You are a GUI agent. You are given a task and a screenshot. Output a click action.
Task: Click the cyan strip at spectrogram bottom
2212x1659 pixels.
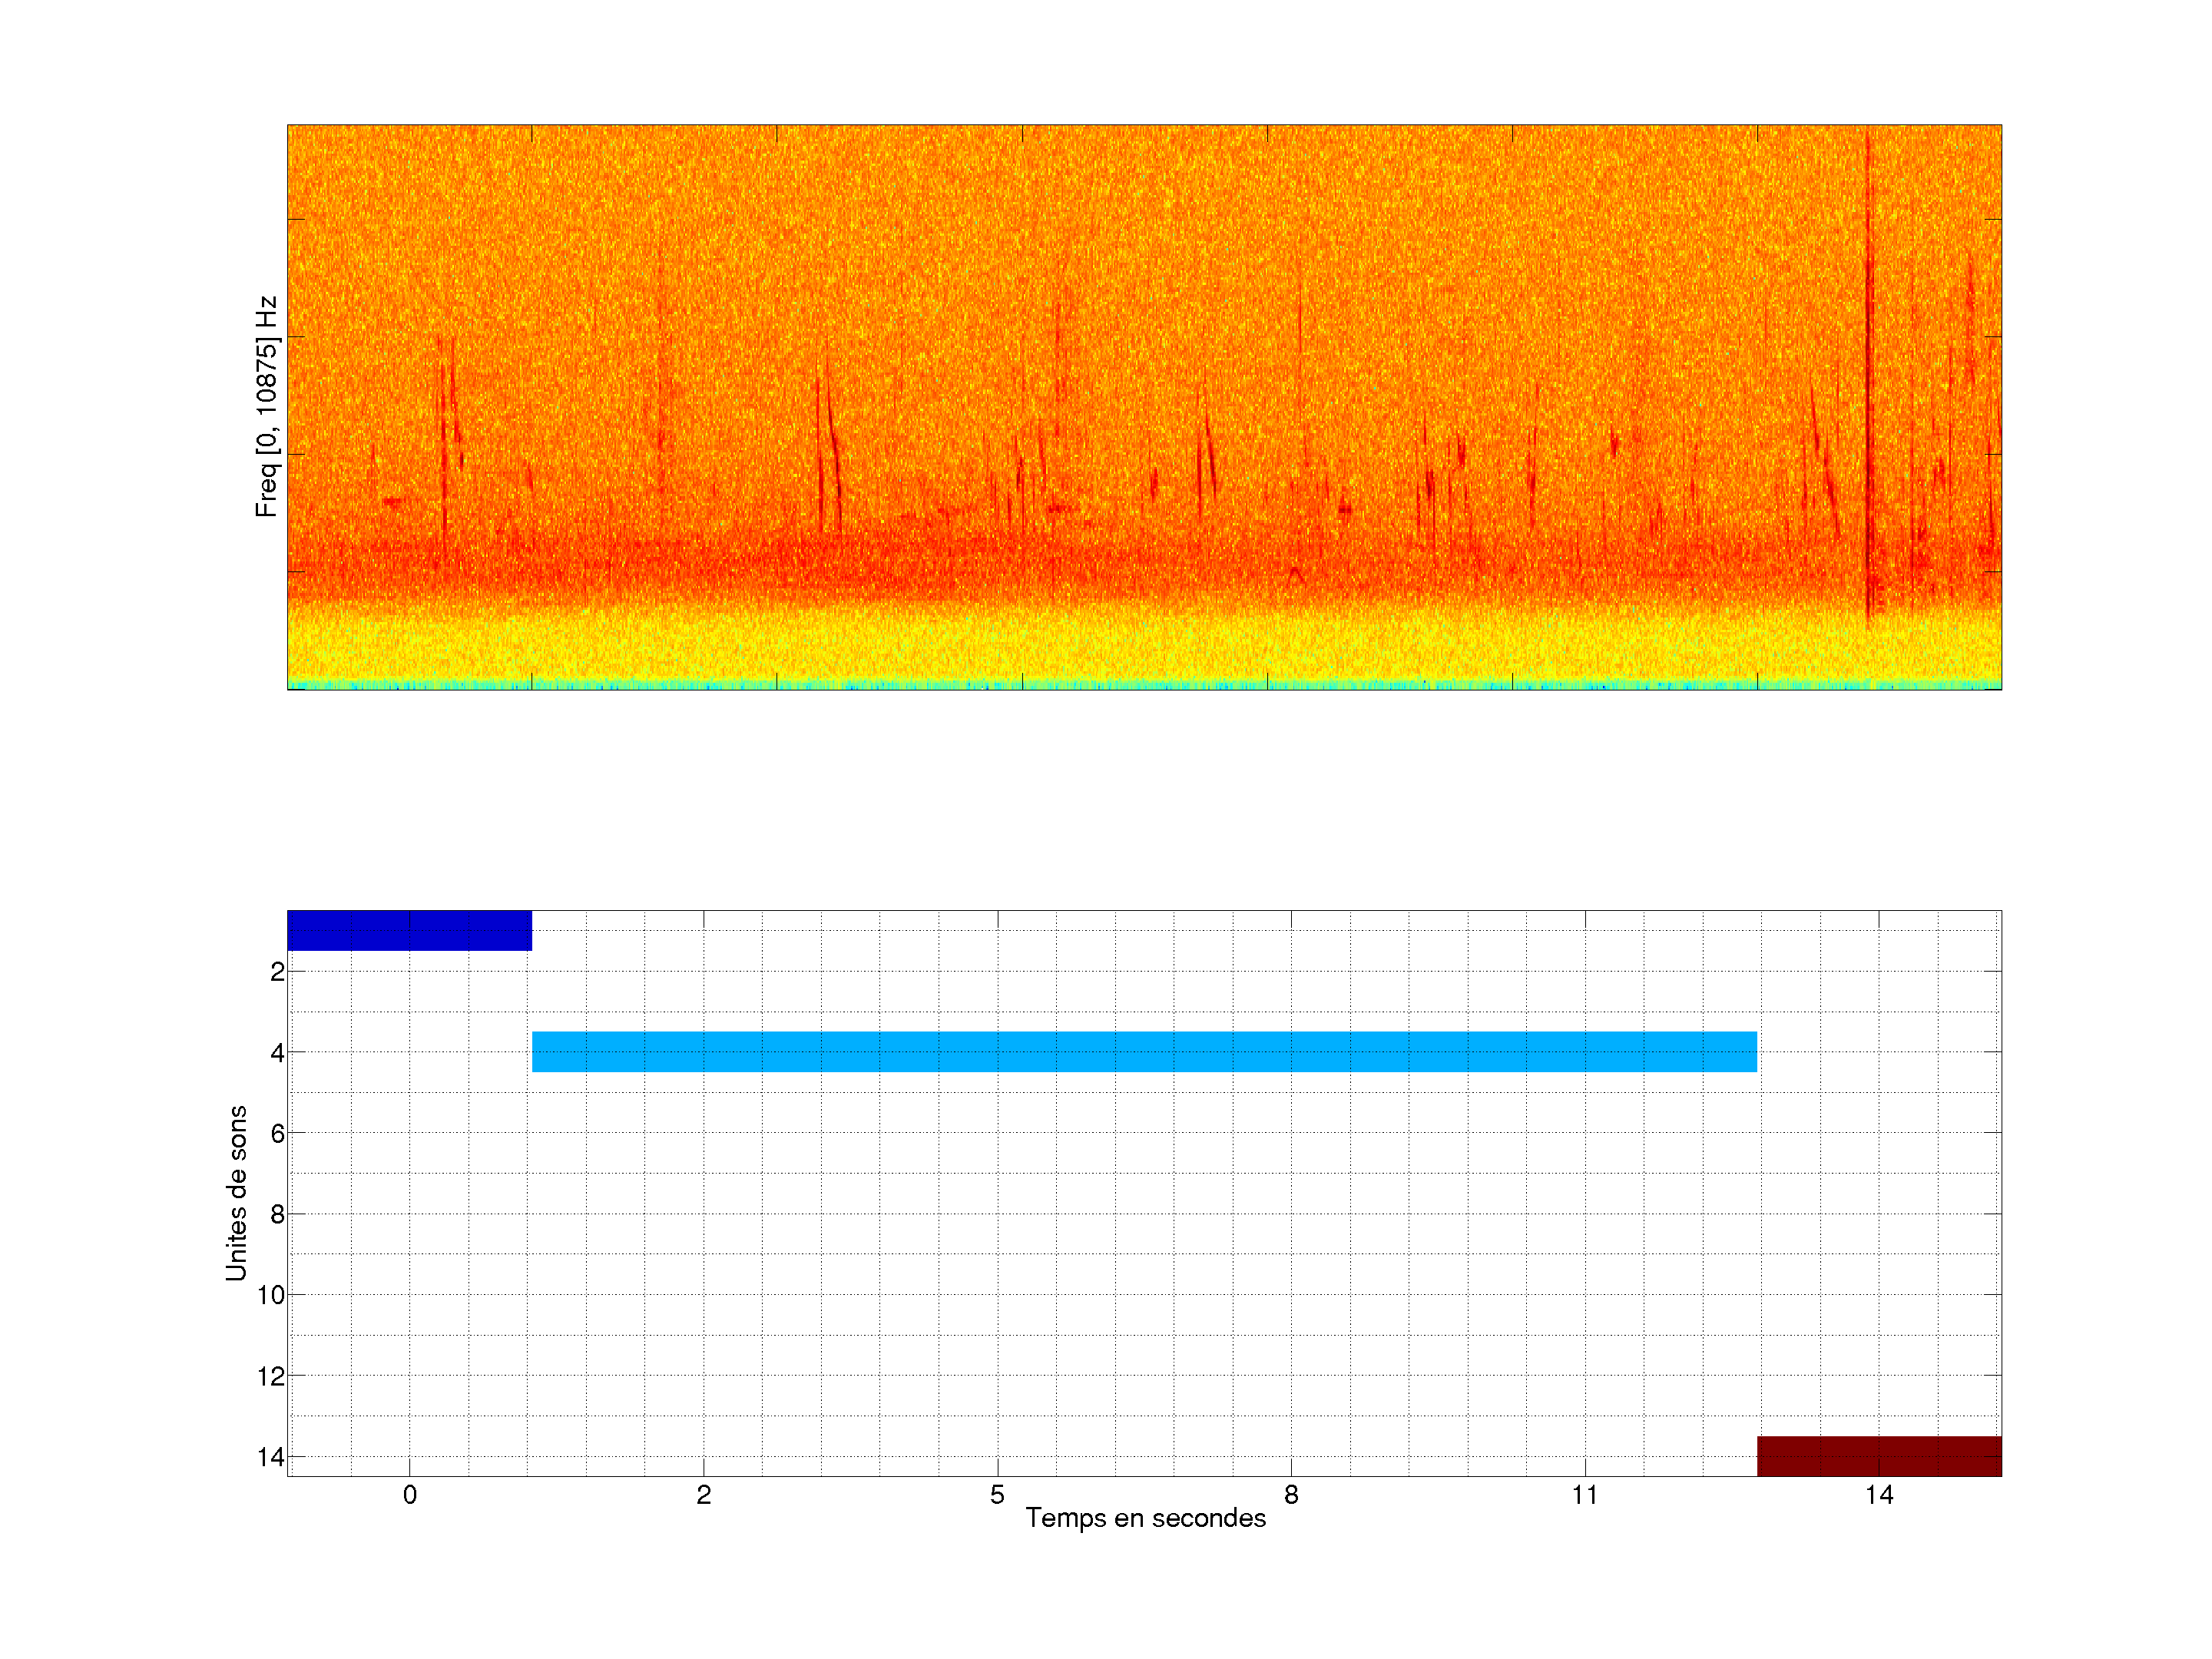tap(1144, 685)
